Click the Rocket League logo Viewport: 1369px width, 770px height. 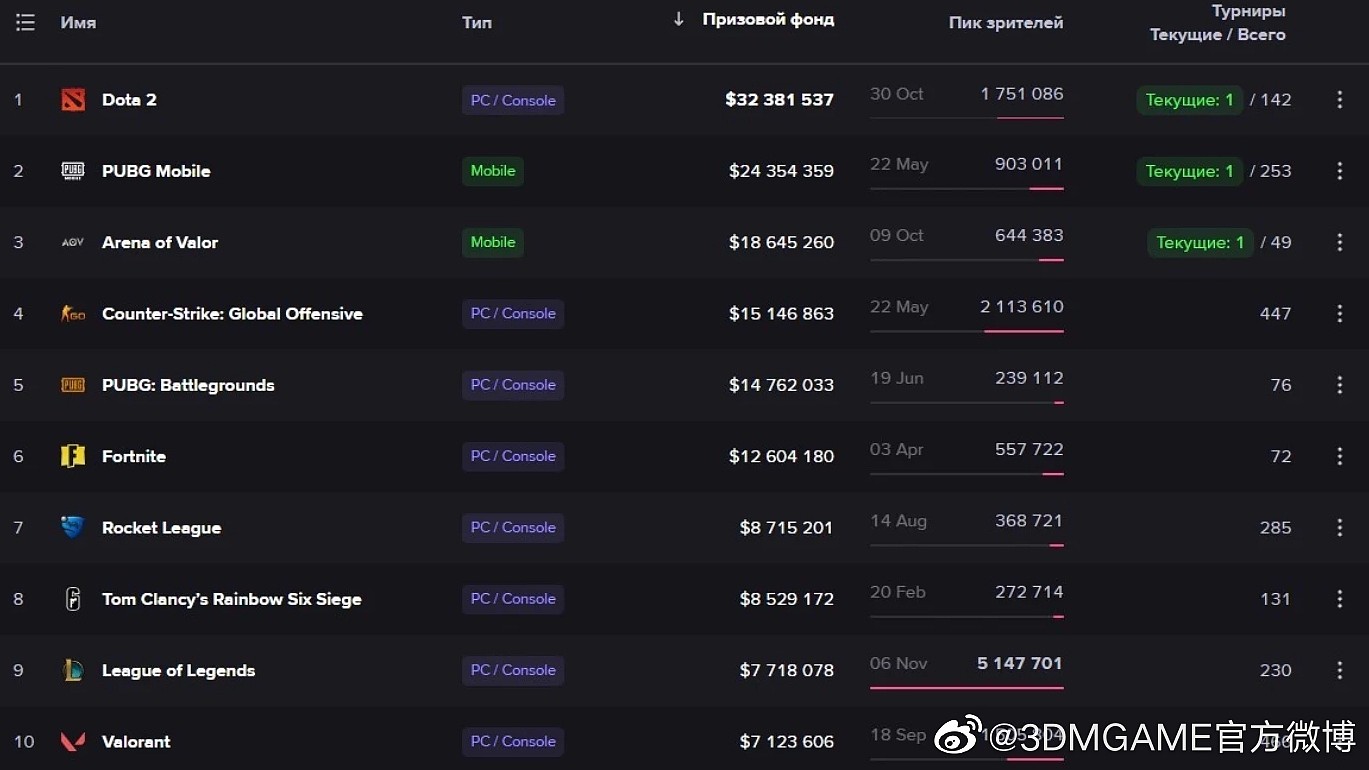[x=73, y=528]
